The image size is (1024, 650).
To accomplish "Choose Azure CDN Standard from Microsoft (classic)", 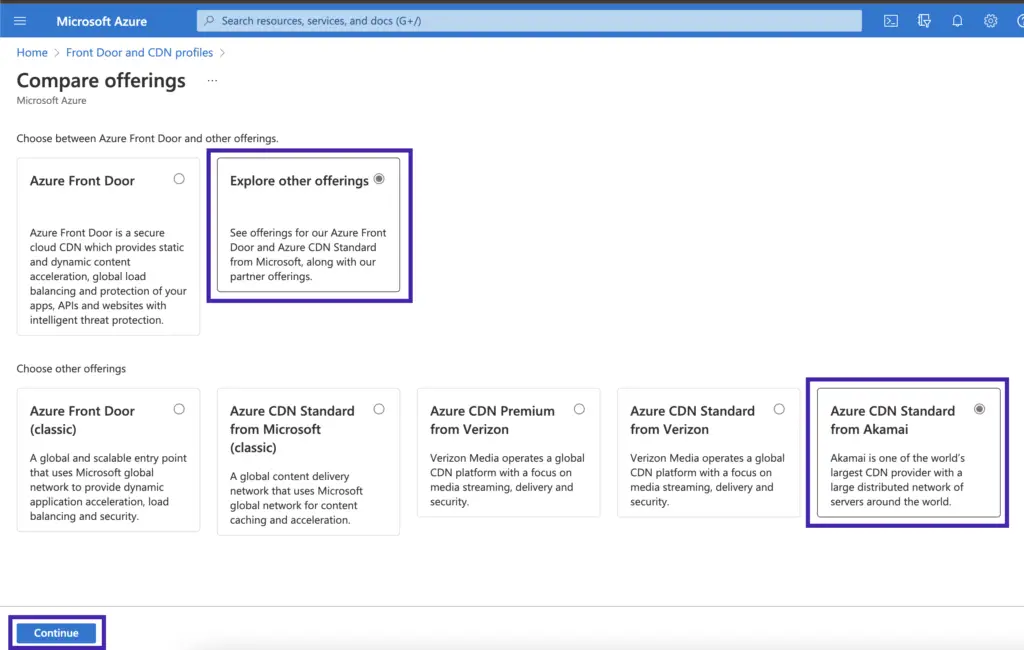I will pyautogui.click(x=379, y=410).
